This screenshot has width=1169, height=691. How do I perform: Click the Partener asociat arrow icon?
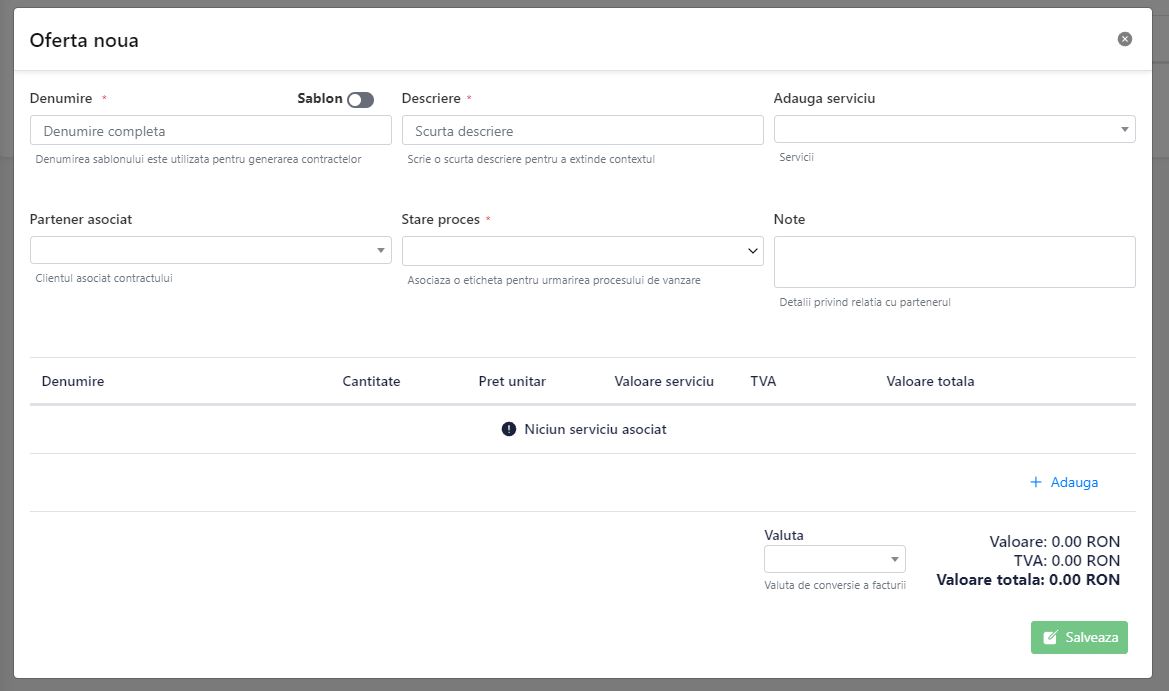click(381, 250)
